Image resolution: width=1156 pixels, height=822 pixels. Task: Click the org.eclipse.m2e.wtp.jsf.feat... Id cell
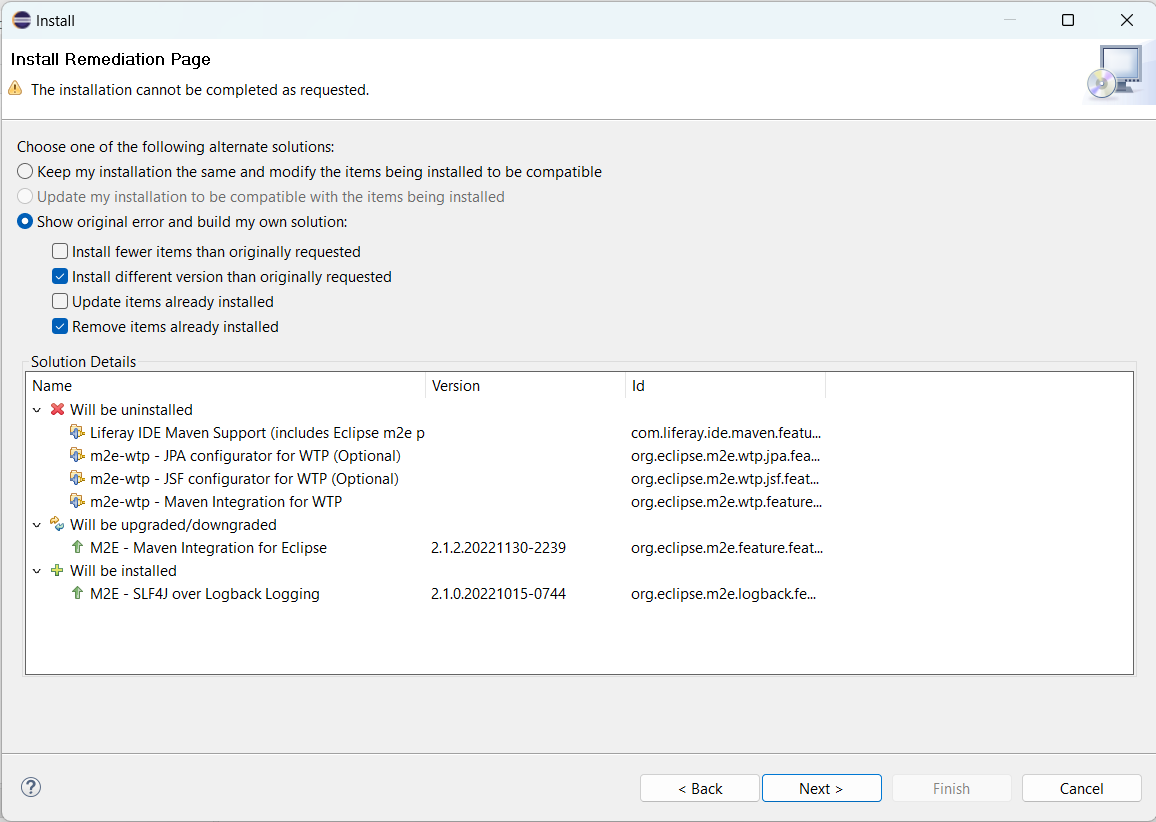[725, 478]
